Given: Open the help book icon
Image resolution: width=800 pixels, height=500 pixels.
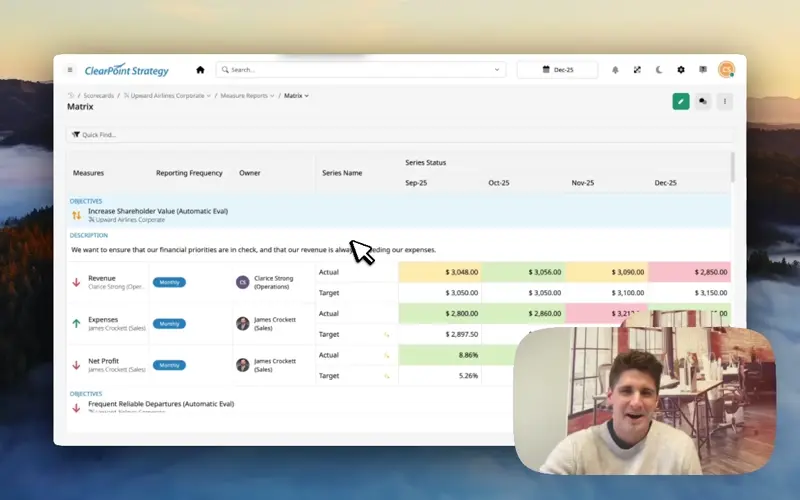Looking at the screenshot, I should (703, 70).
